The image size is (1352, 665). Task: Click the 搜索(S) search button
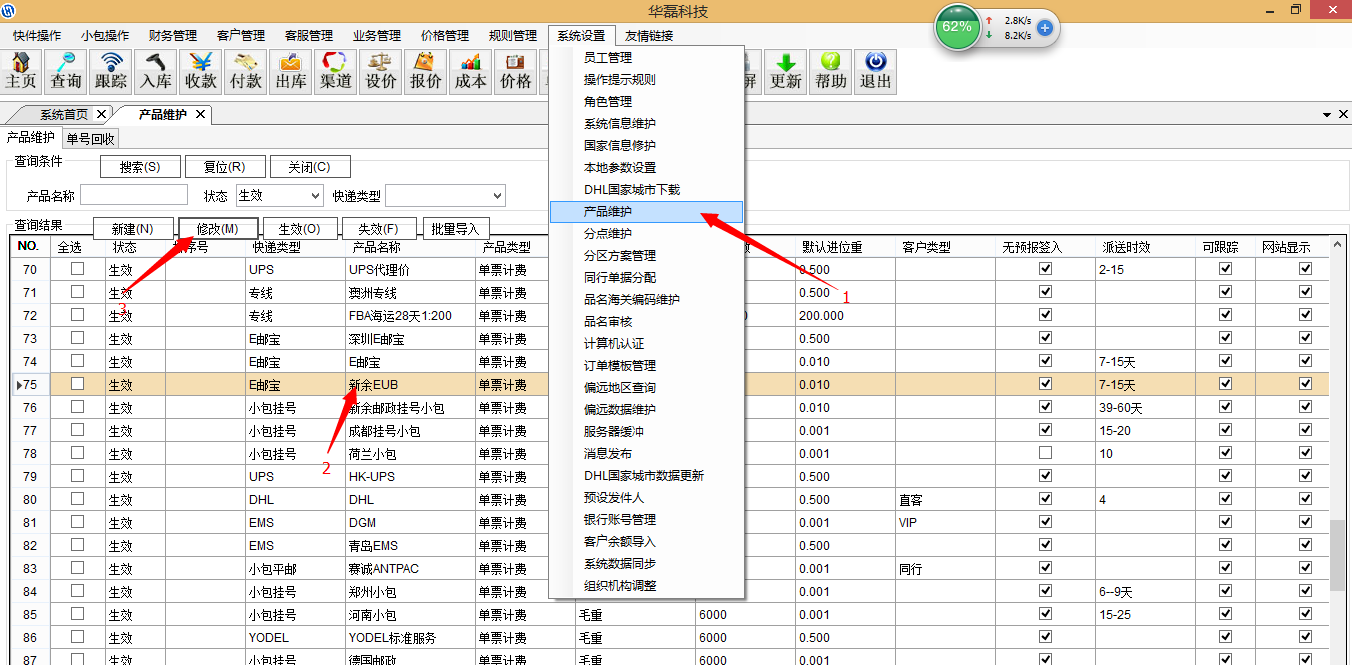(x=139, y=167)
